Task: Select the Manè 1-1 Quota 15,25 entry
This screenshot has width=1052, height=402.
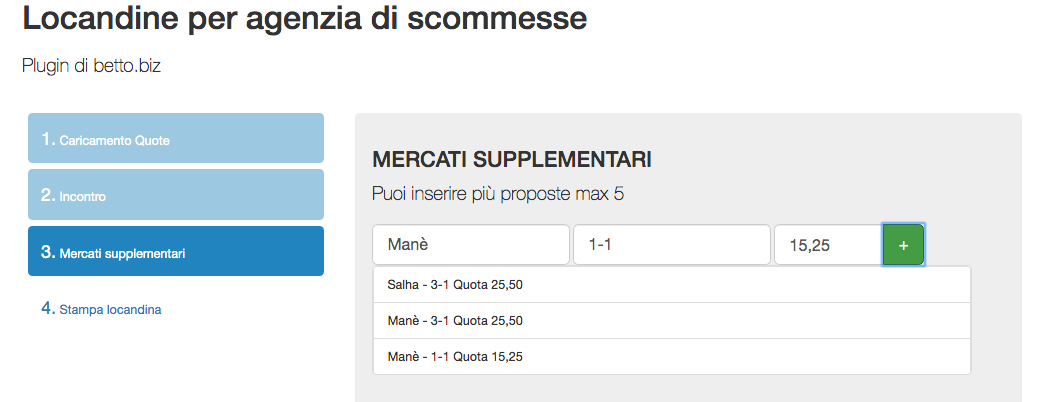Action: pyautogui.click(x=671, y=357)
